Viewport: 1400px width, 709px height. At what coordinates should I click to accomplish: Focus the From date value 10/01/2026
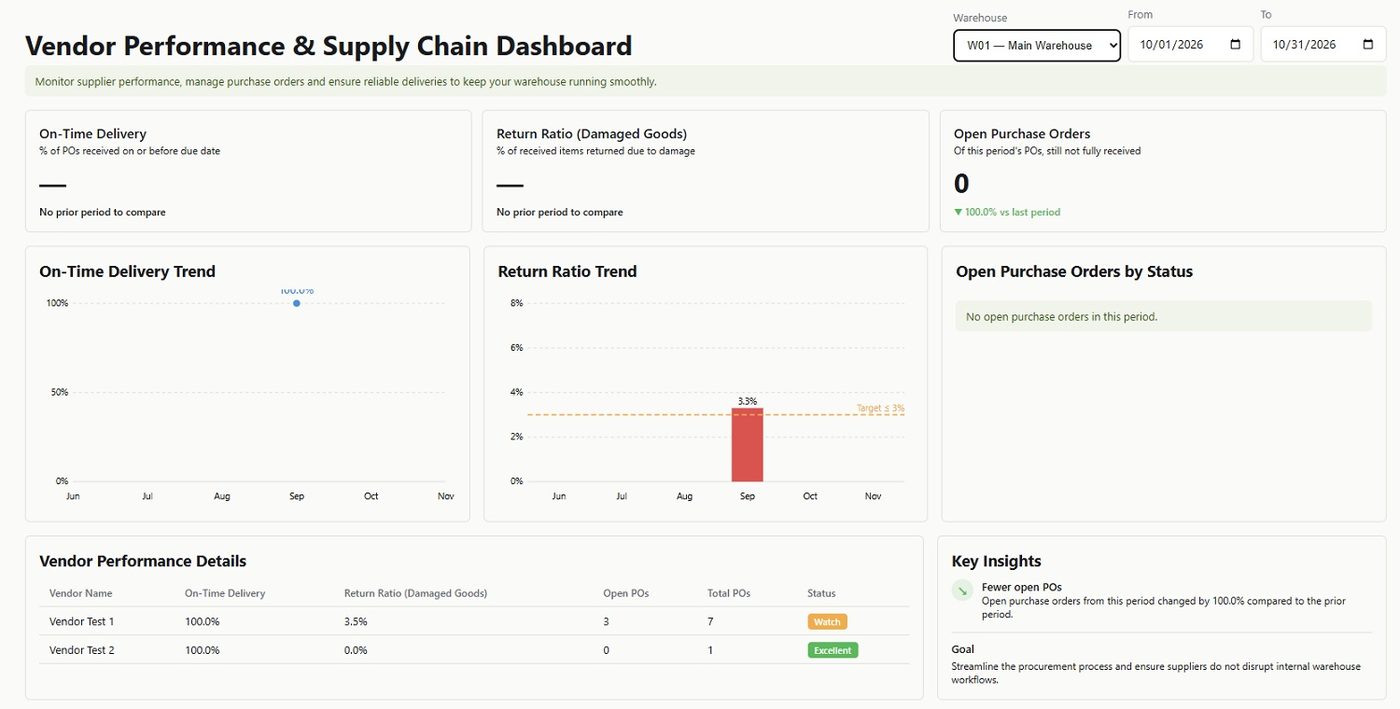[x=1171, y=45]
